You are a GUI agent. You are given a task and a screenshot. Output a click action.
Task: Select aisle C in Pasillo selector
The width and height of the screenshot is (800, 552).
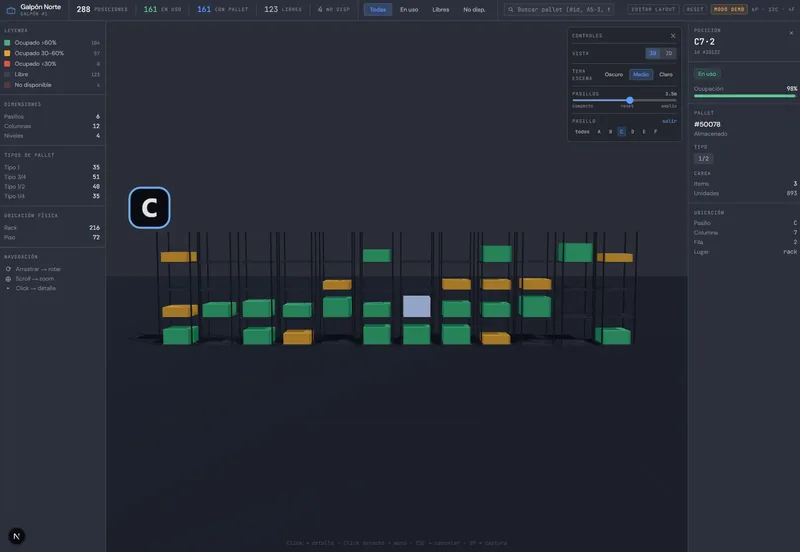[621, 132]
